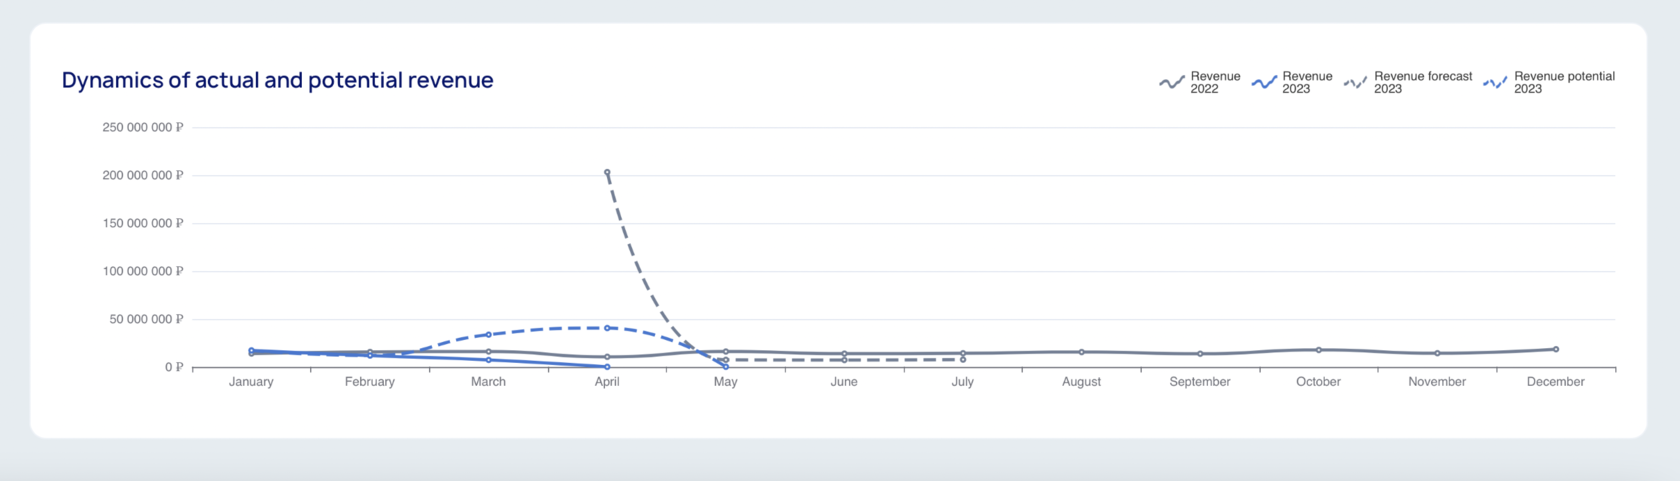Click the July forecast end data point
Screen dimensions: 1680x481
coord(963,359)
